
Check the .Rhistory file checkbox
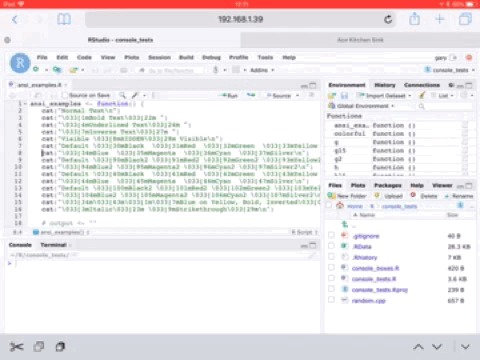[331, 257]
